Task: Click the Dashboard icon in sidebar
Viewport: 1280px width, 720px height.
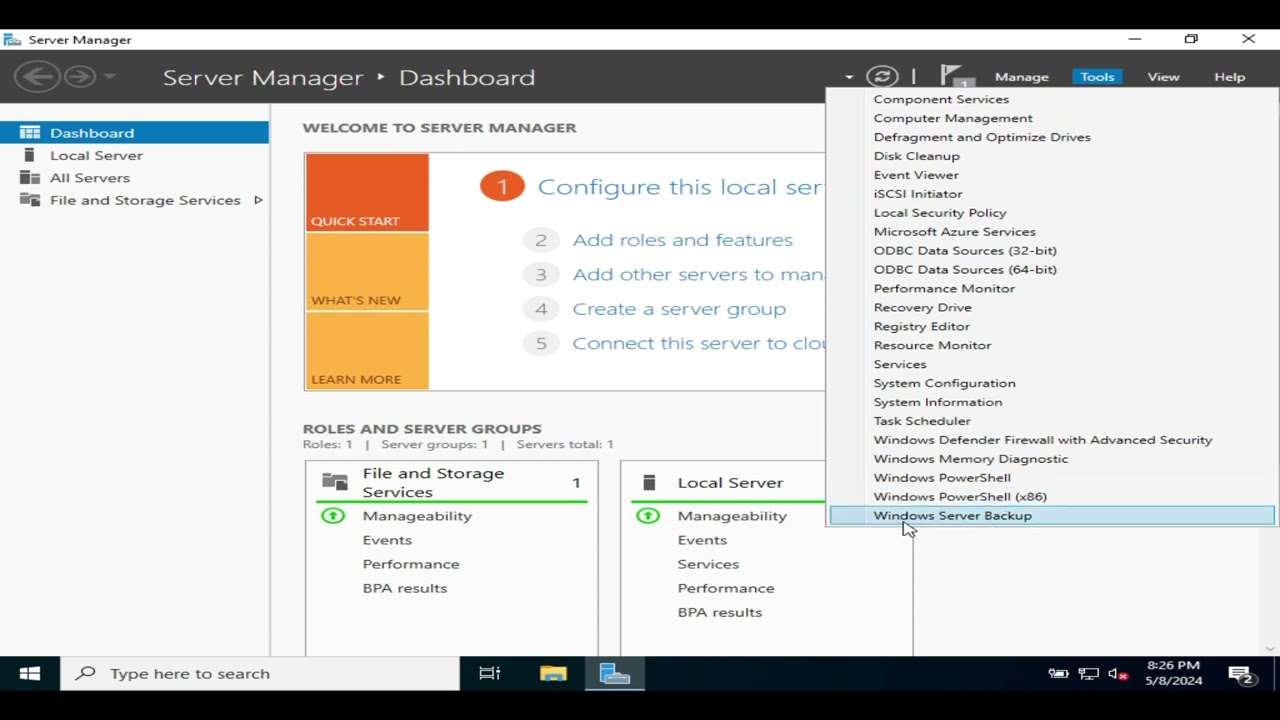Action: [30, 132]
